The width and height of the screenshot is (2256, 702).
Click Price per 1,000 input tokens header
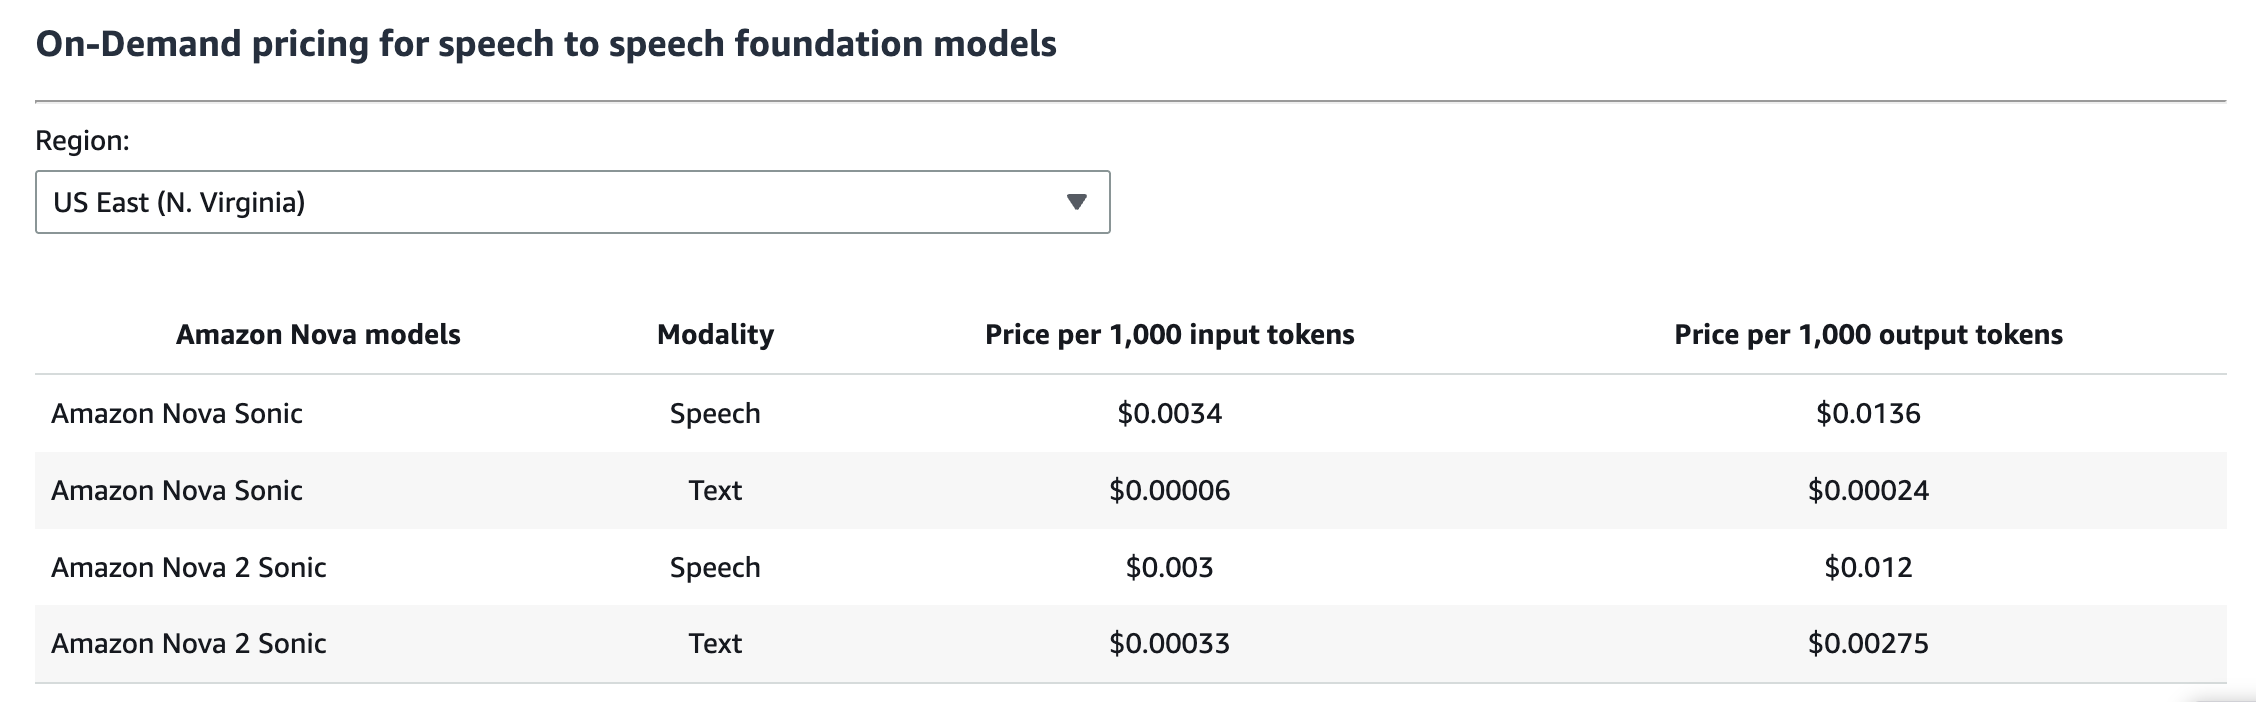tap(1169, 334)
